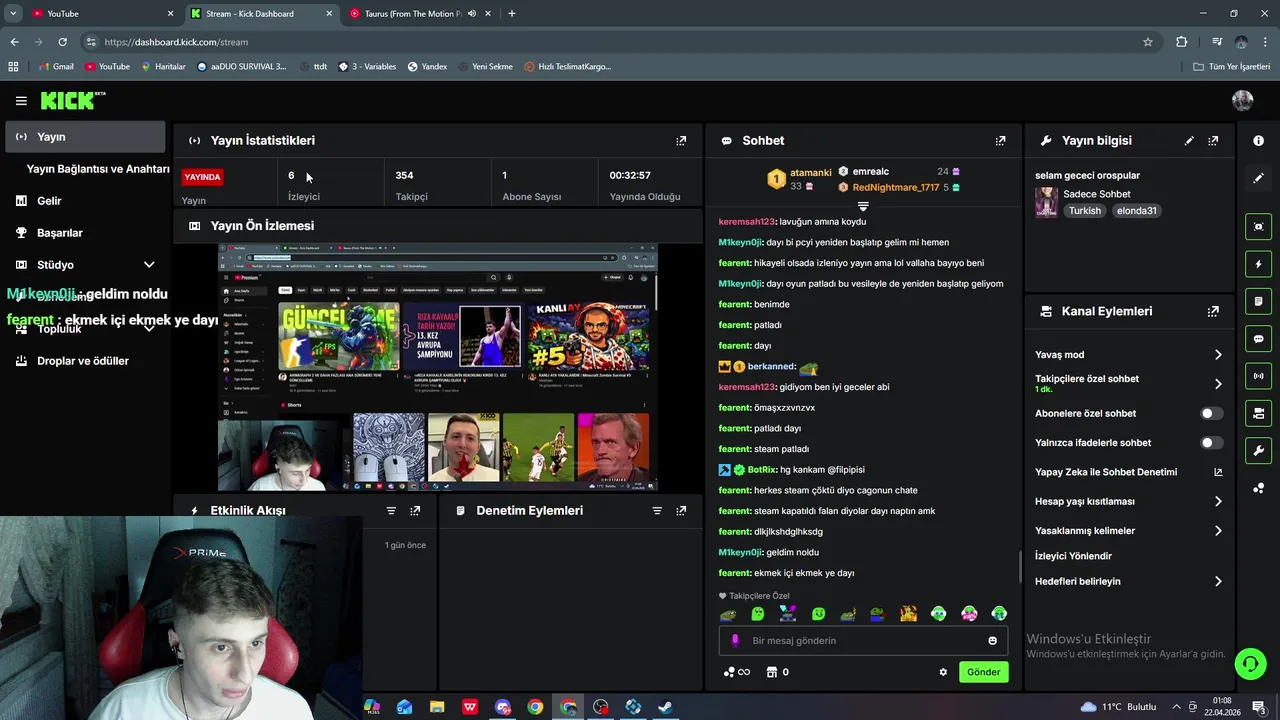This screenshot has height=720, width=1280.
Task: Open the Etkinlik Akışı filter icon
Action: tap(391, 510)
